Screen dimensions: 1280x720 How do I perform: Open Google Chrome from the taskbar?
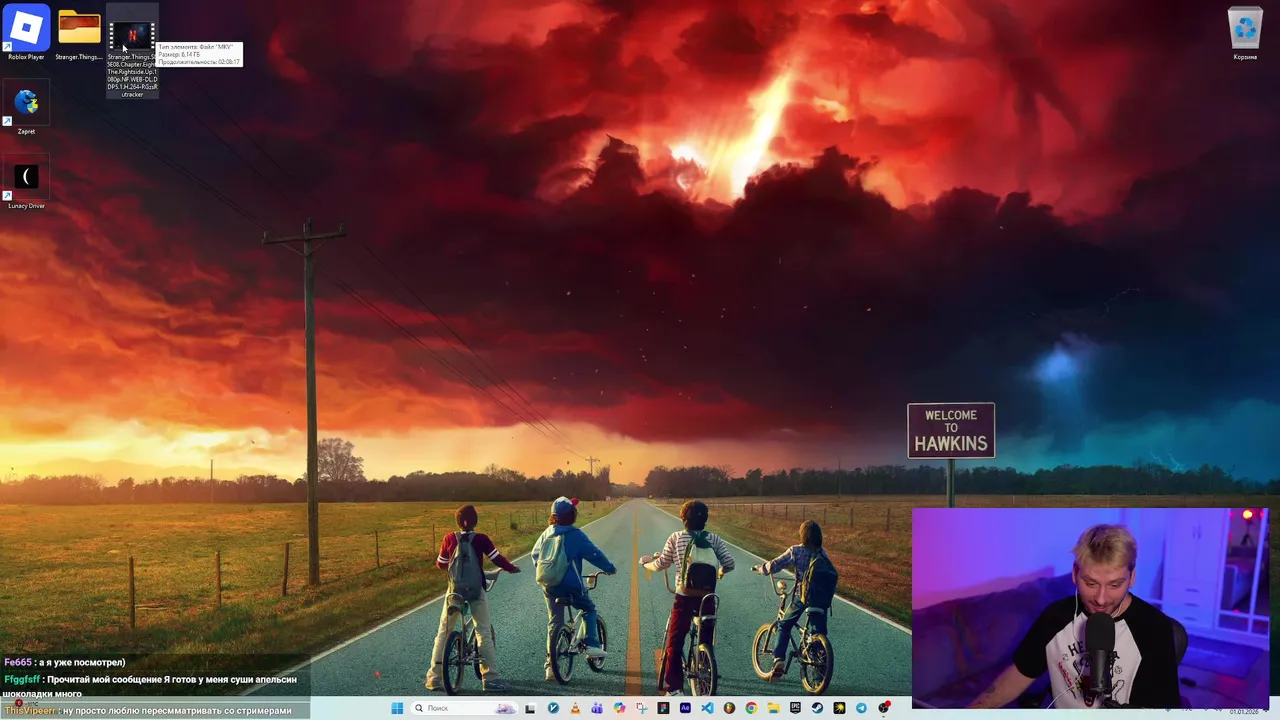point(751,708)
